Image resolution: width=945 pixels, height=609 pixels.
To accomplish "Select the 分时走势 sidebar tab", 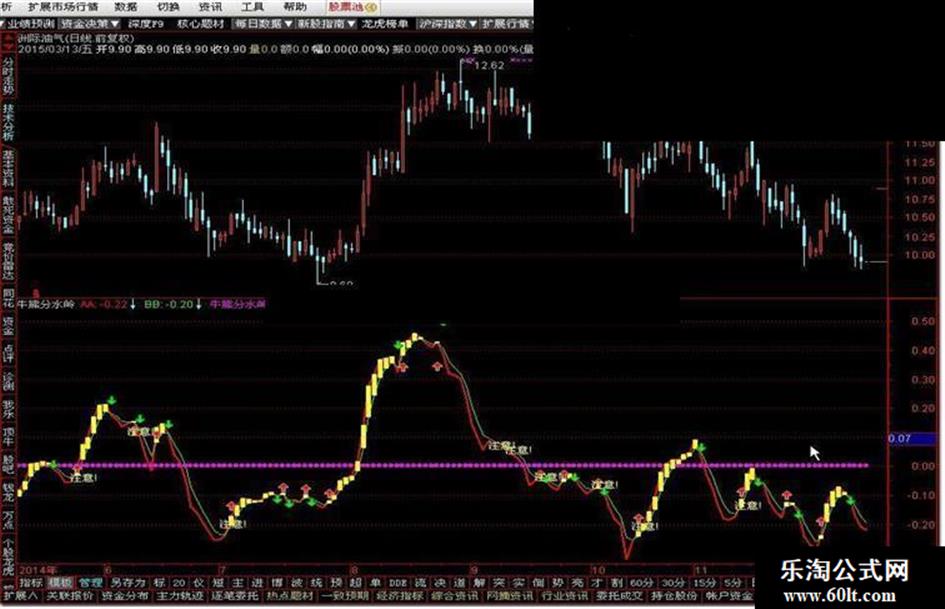I will coord(8,77).
